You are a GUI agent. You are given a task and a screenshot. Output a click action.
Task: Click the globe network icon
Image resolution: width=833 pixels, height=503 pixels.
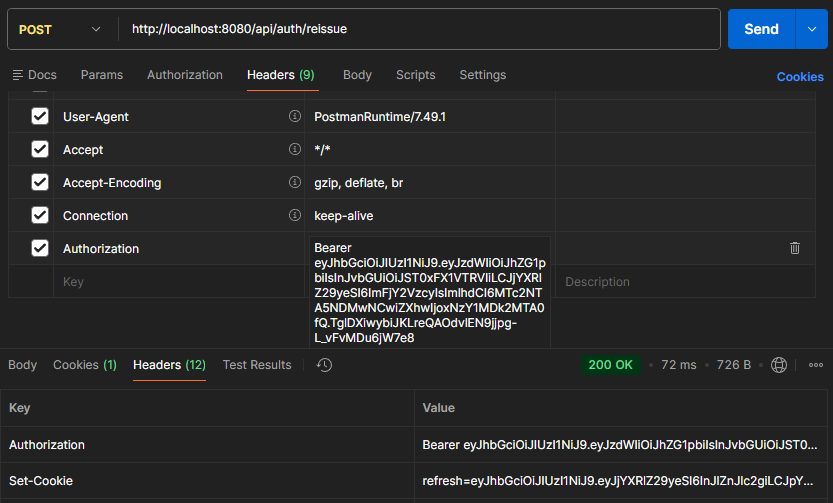click(779, 365)
